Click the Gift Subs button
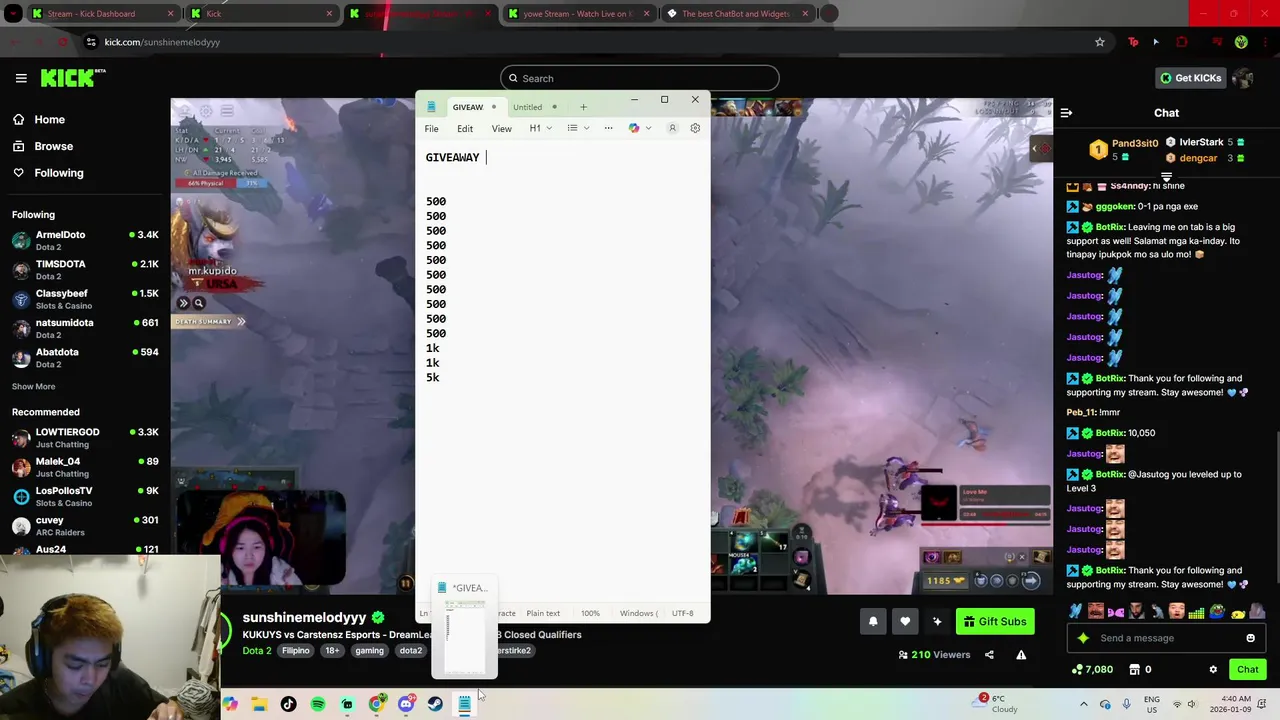 994,621
